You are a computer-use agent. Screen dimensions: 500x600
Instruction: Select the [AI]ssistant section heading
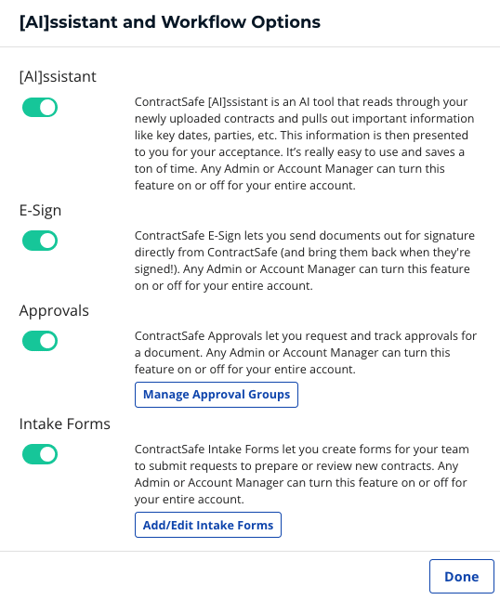point(58,77)
